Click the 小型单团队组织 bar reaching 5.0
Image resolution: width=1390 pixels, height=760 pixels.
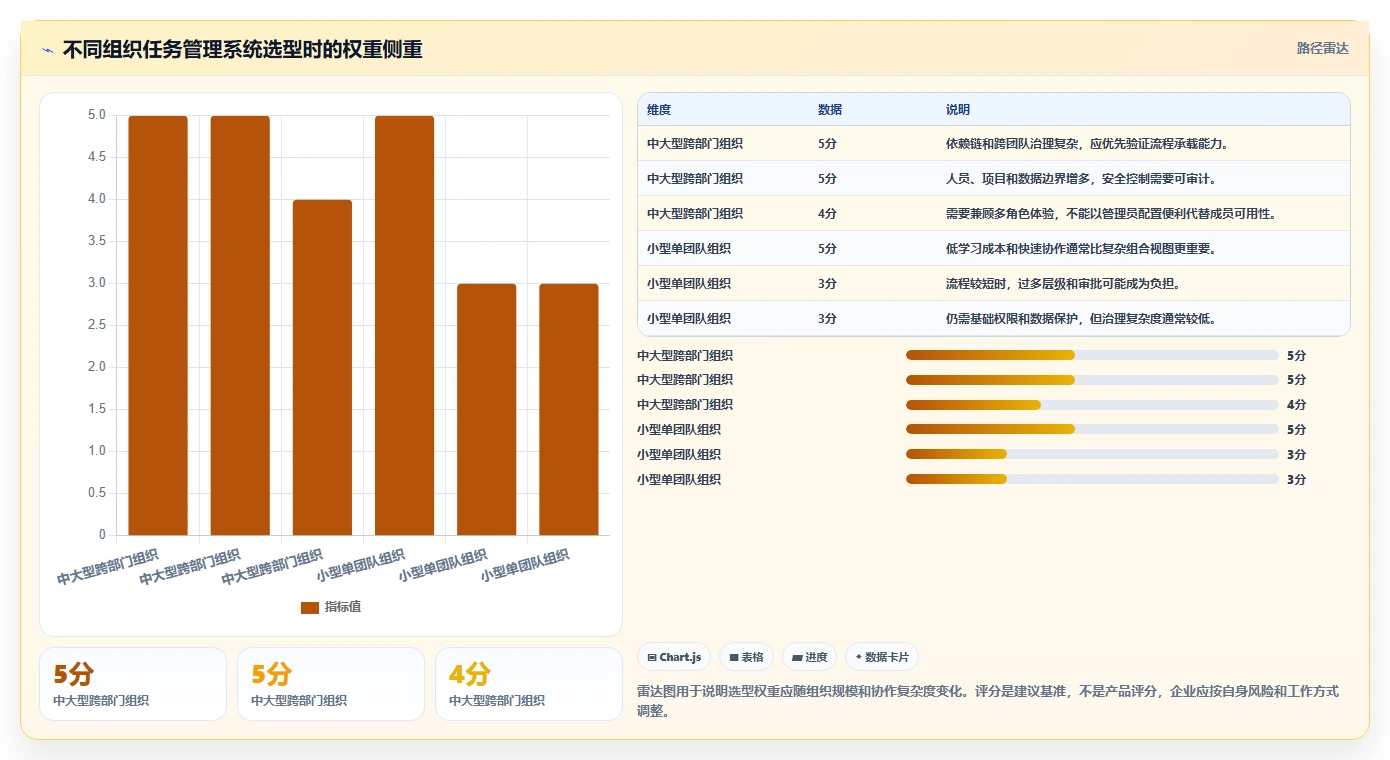(404, 325)
